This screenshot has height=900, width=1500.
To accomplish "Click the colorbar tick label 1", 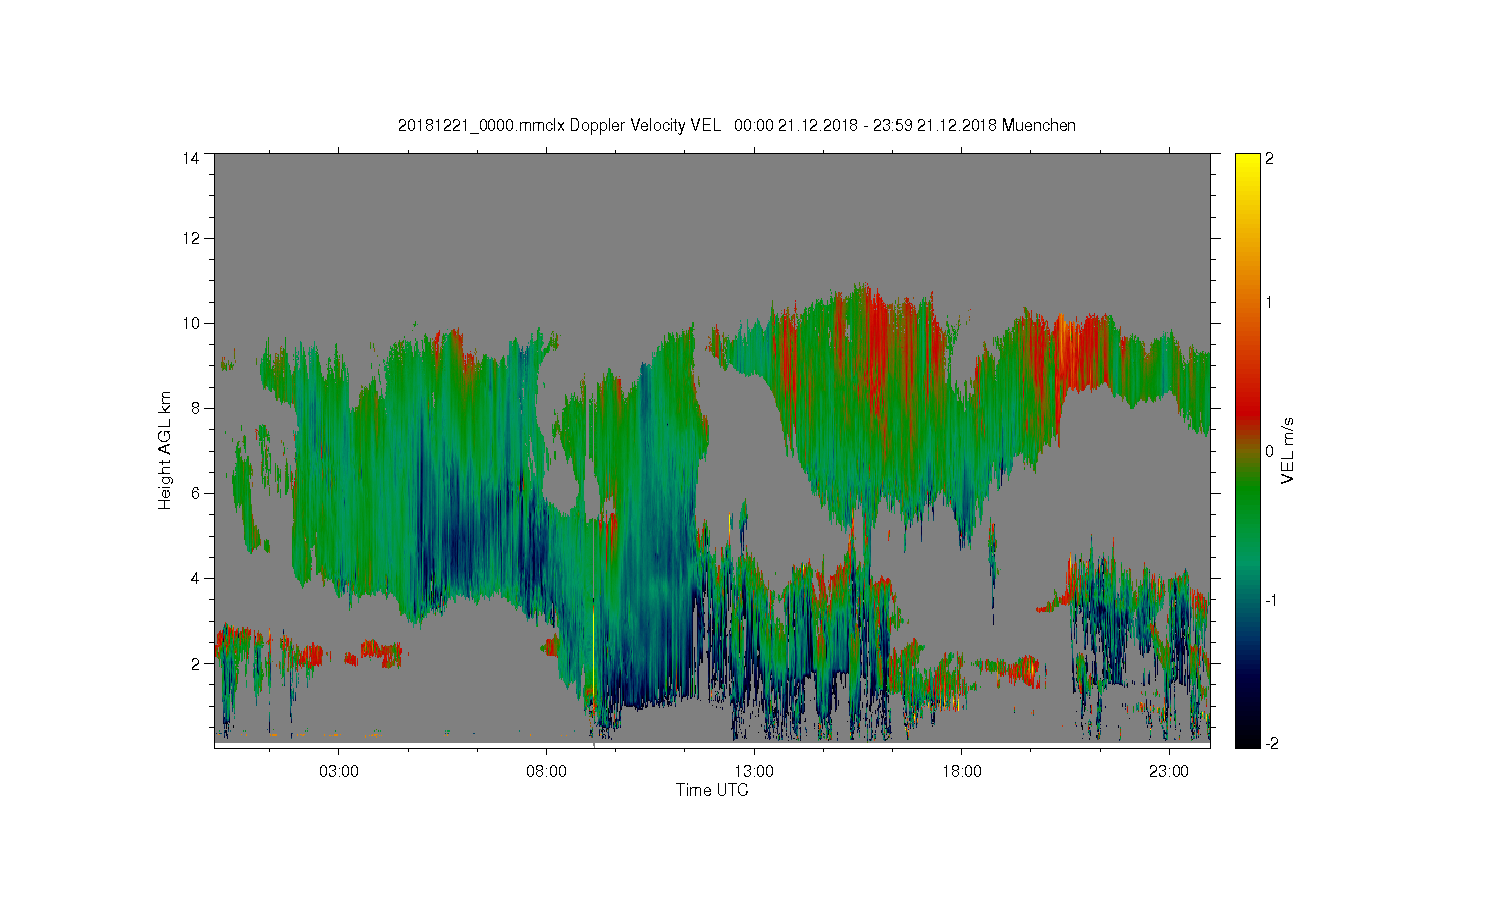I will (x=1269, y=302).
